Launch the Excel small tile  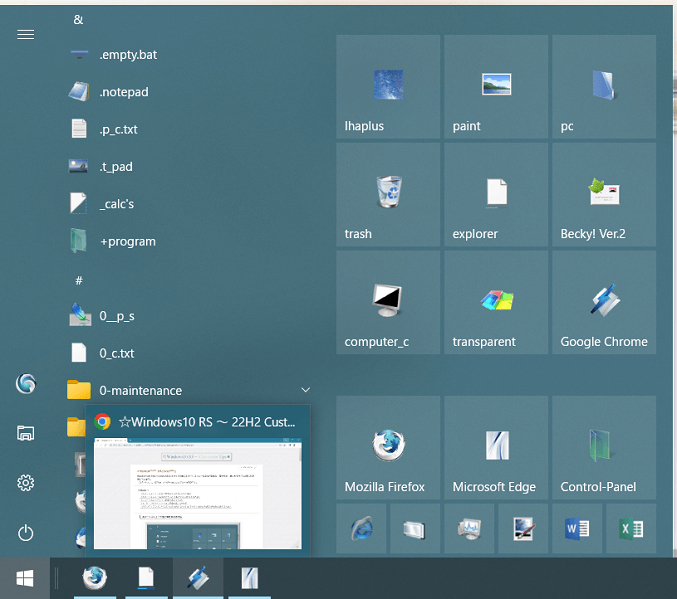pyautogui.click(x=631, y=529)
